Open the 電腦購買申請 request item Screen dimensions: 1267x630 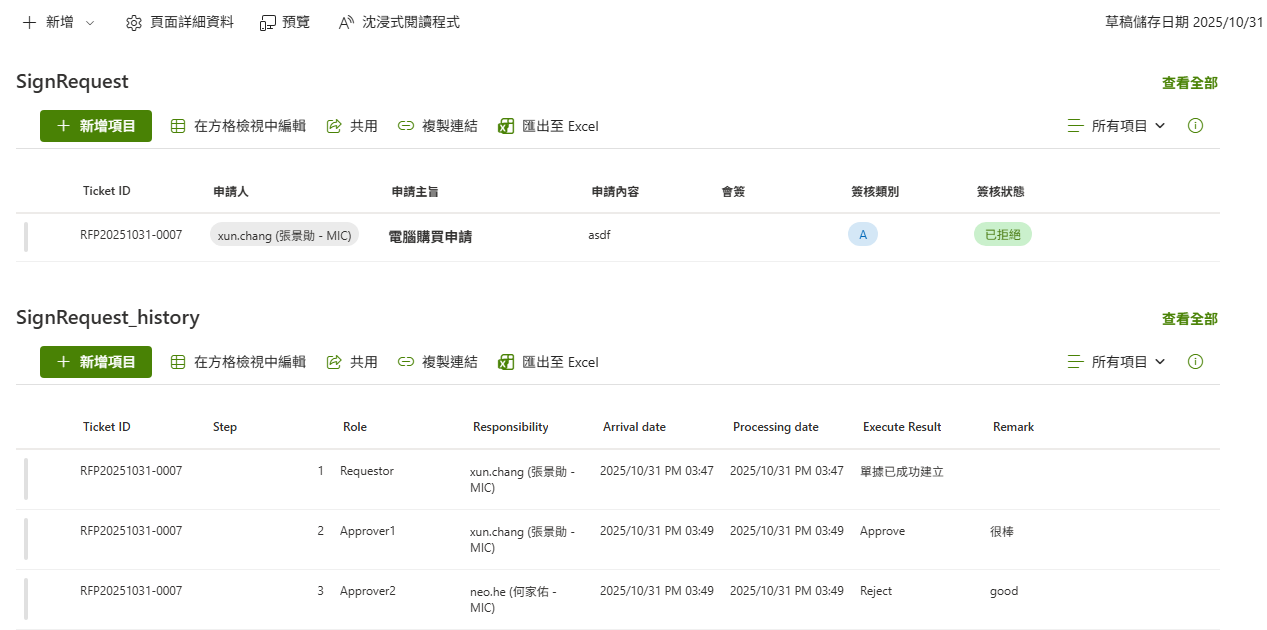pos(430,237)
